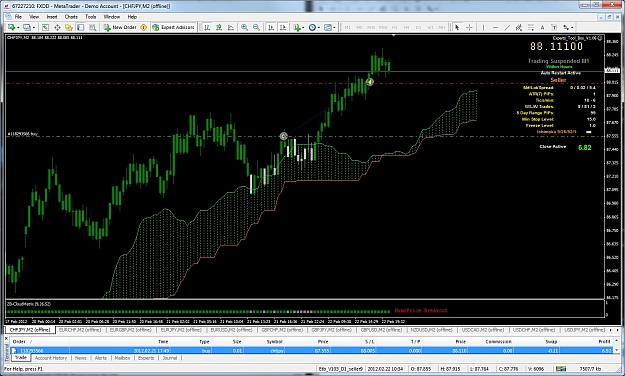Expand the Arrows objects dropdown arrow

(572, 28)
